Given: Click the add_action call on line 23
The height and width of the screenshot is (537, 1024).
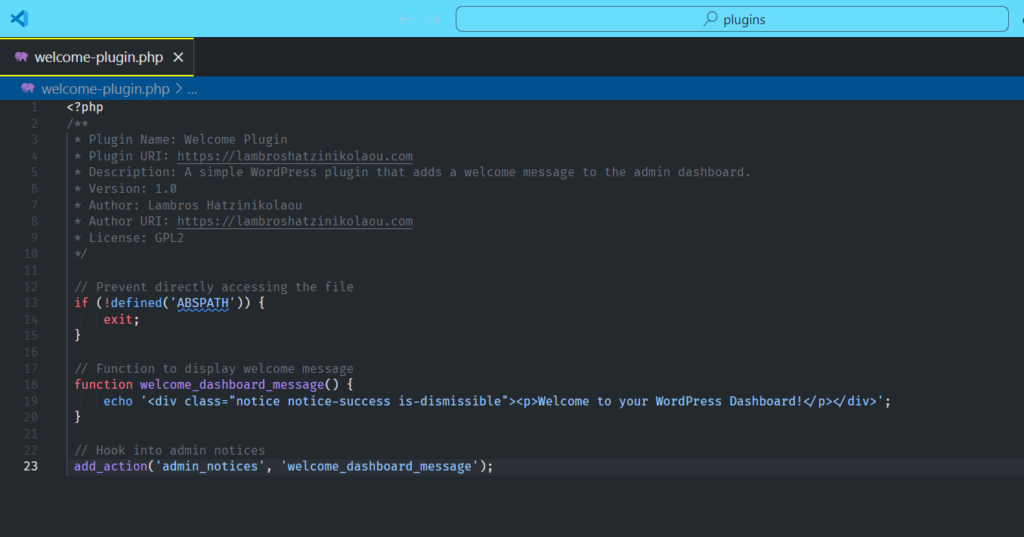Looking at the screenshot, I should click(110, 466).
